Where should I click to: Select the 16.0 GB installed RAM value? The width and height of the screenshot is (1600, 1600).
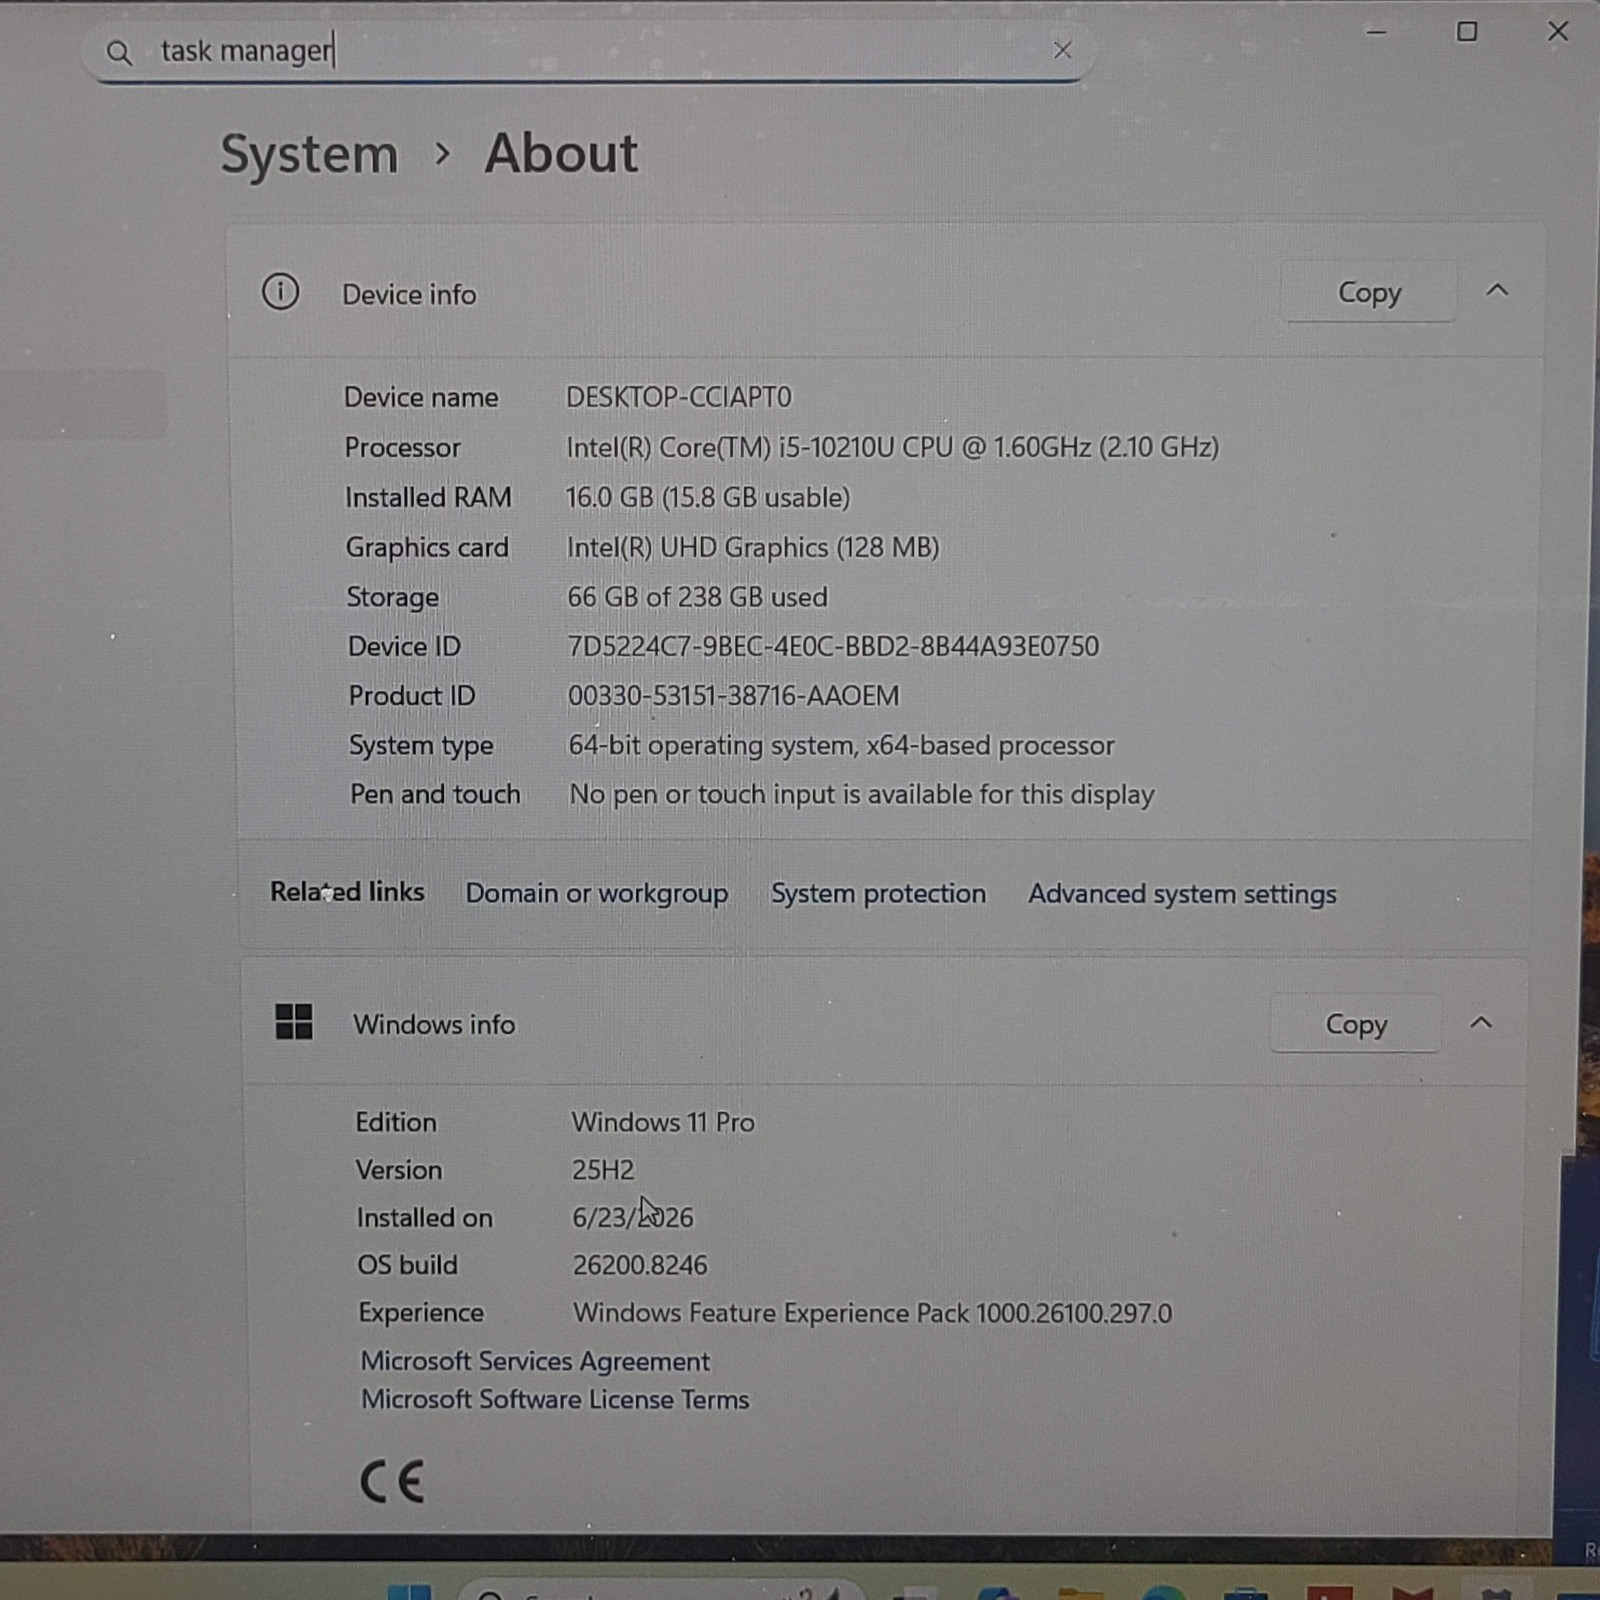point(708,497)
